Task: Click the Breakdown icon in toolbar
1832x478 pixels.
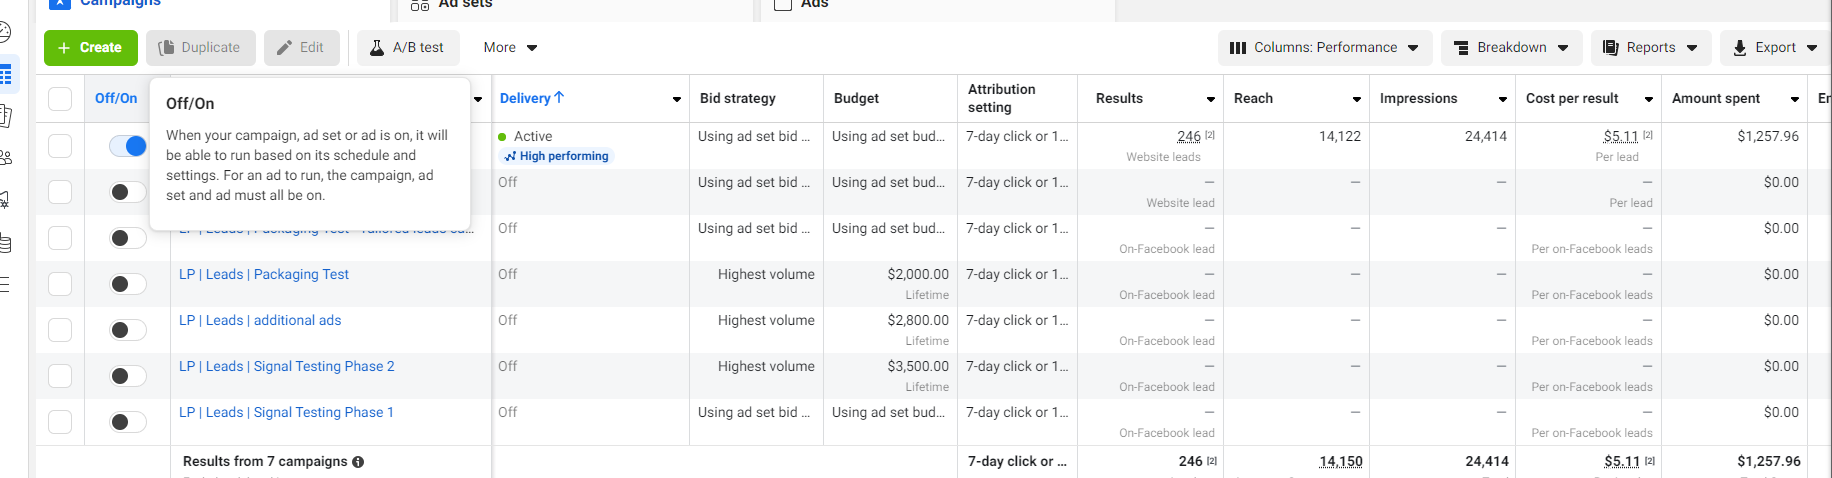Action: (x=1461, y=48)
